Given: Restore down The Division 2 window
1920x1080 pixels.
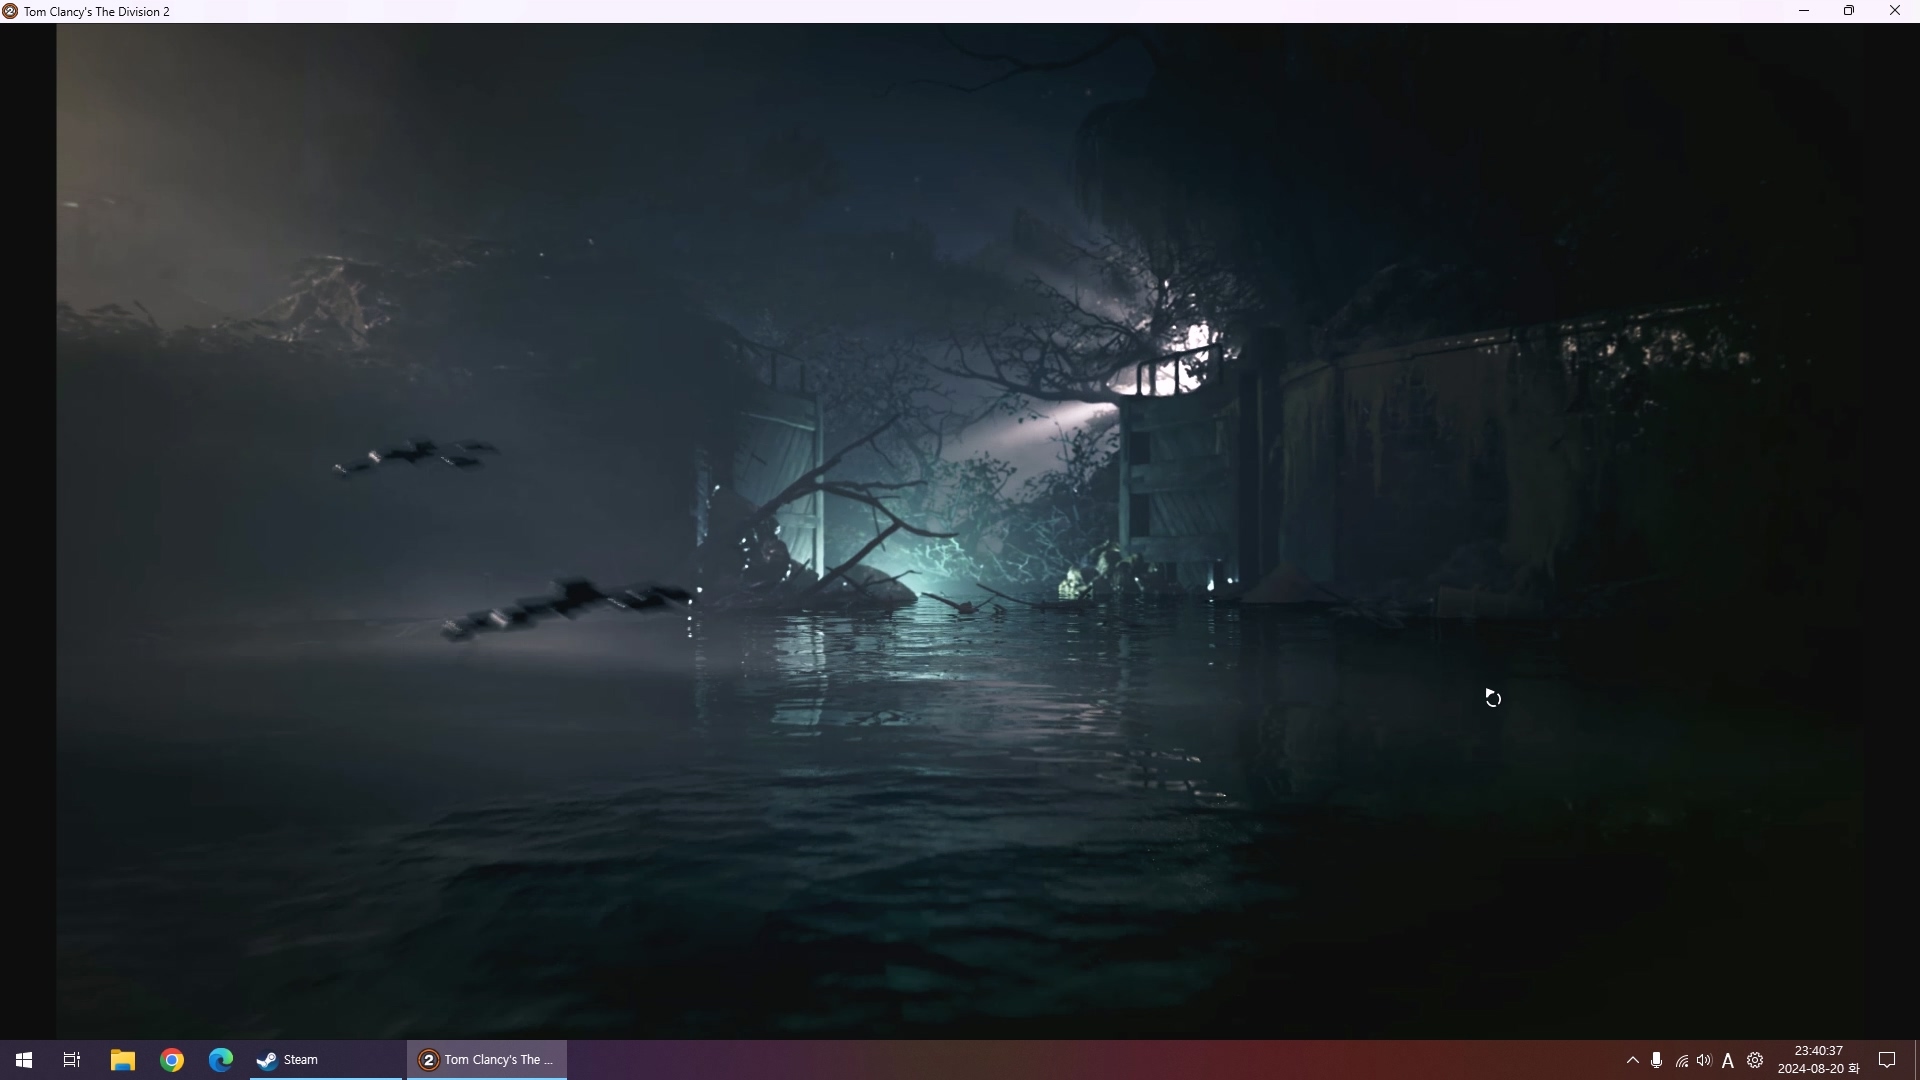Looking at the screenshot, I should (x=1849, y=11).
